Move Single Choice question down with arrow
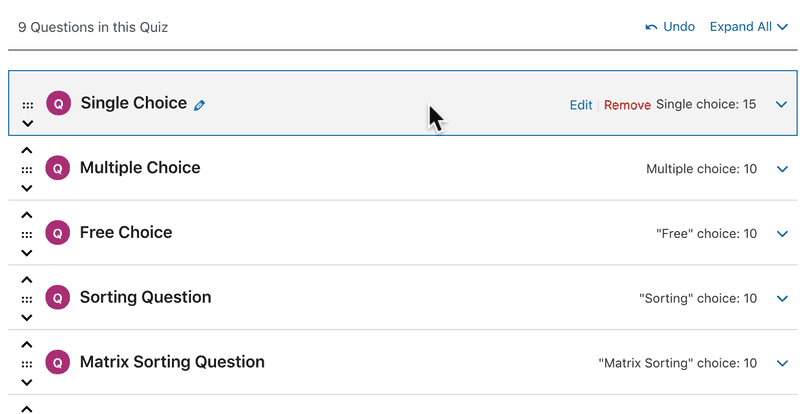This screenshot has width=812, height=414. (27, 123)
